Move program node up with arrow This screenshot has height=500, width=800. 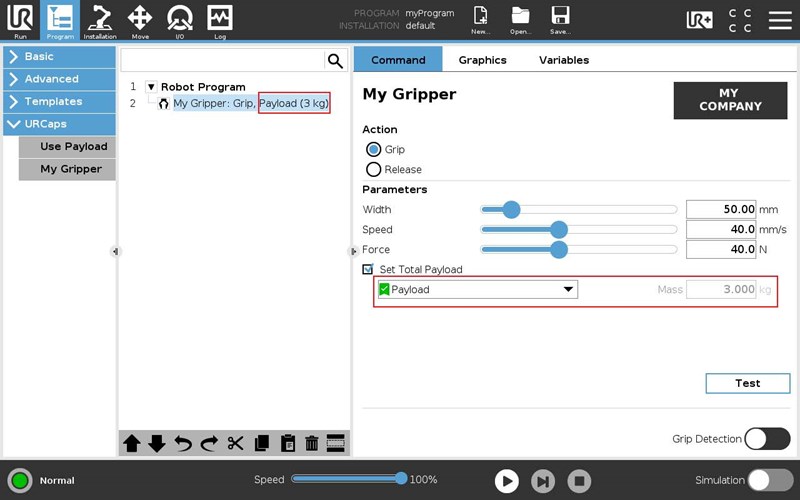coord(132,443)
